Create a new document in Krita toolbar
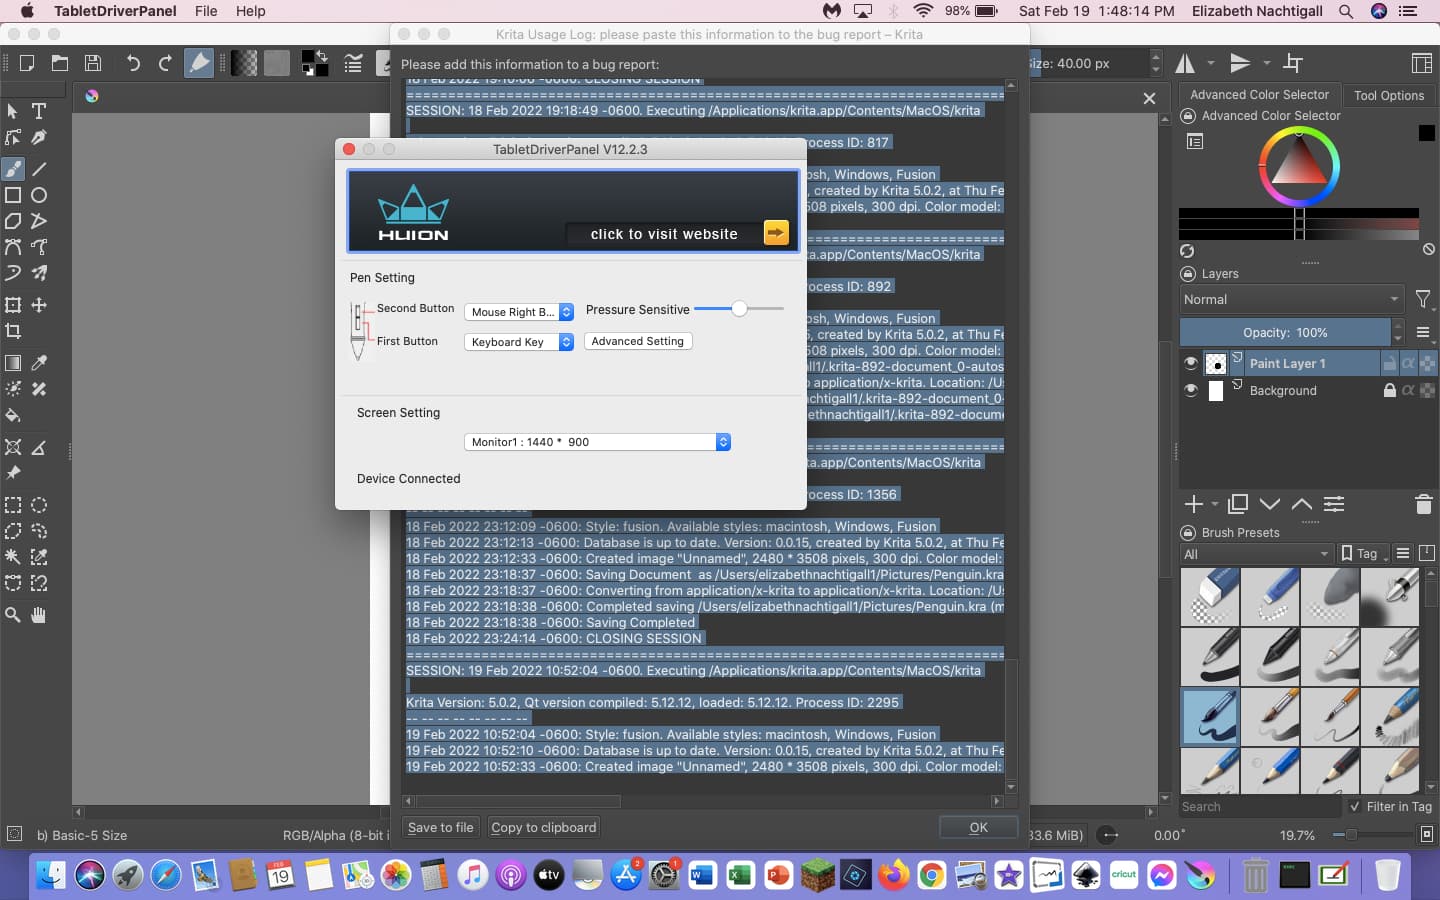The image size is (1440, 900). pos(27,63)
